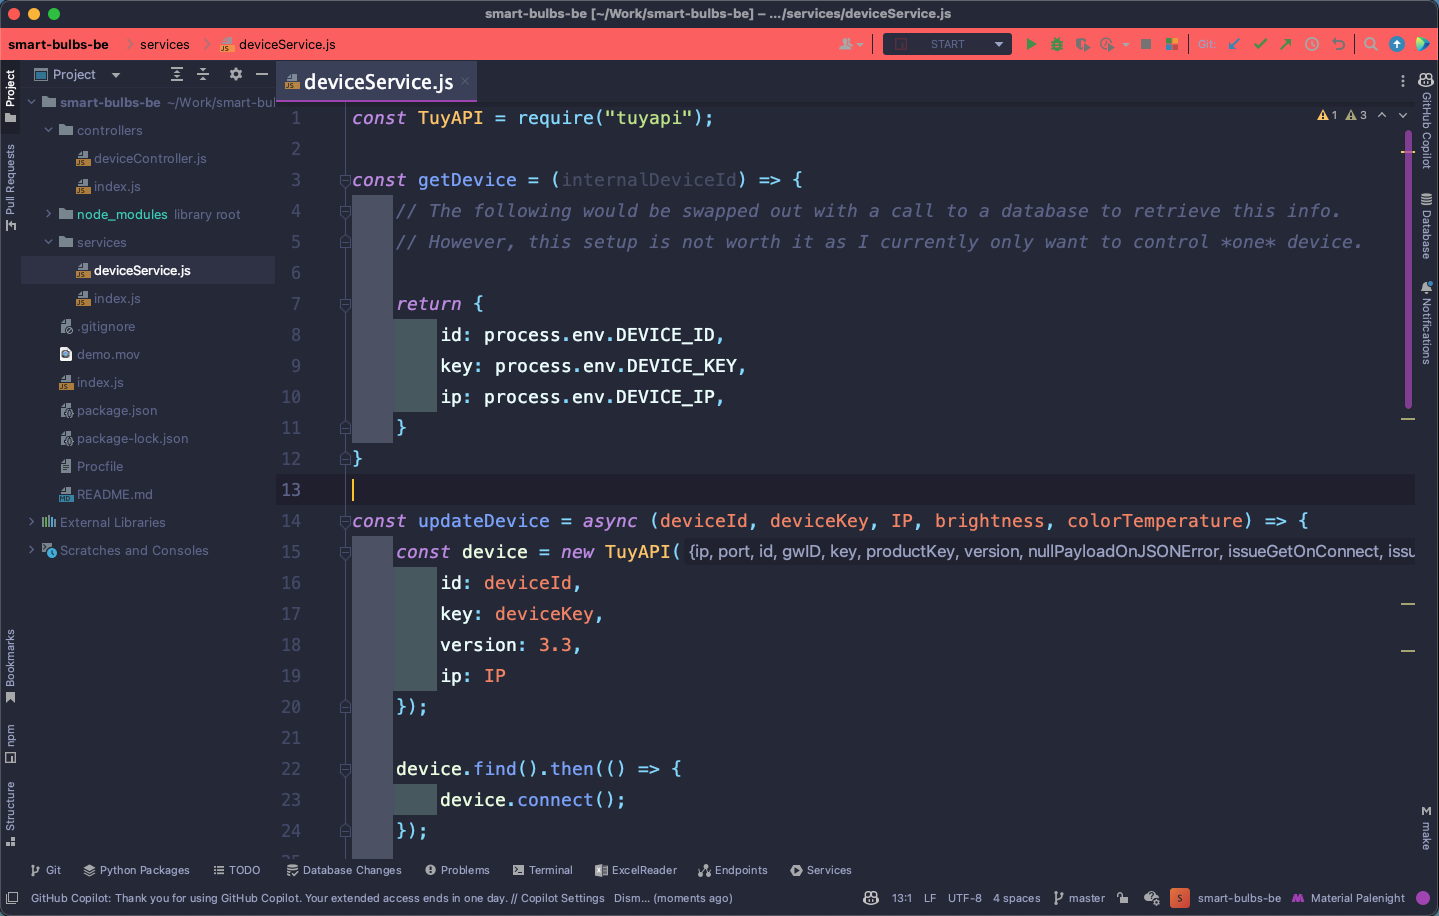1439x916 pixels.
Task: Toggle Structure tool window stripe
Action: [10, 813]
